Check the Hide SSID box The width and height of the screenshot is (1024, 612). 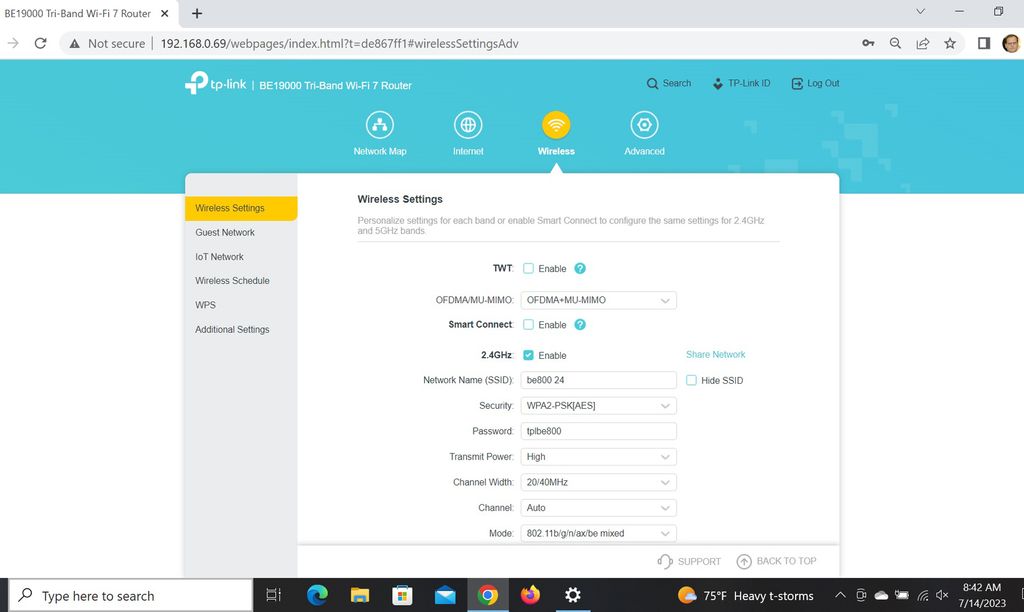[691, 380]
